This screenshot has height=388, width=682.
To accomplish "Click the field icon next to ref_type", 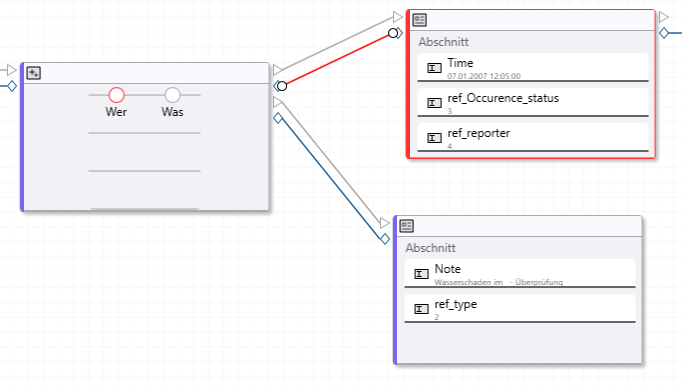I will [421, 309].
